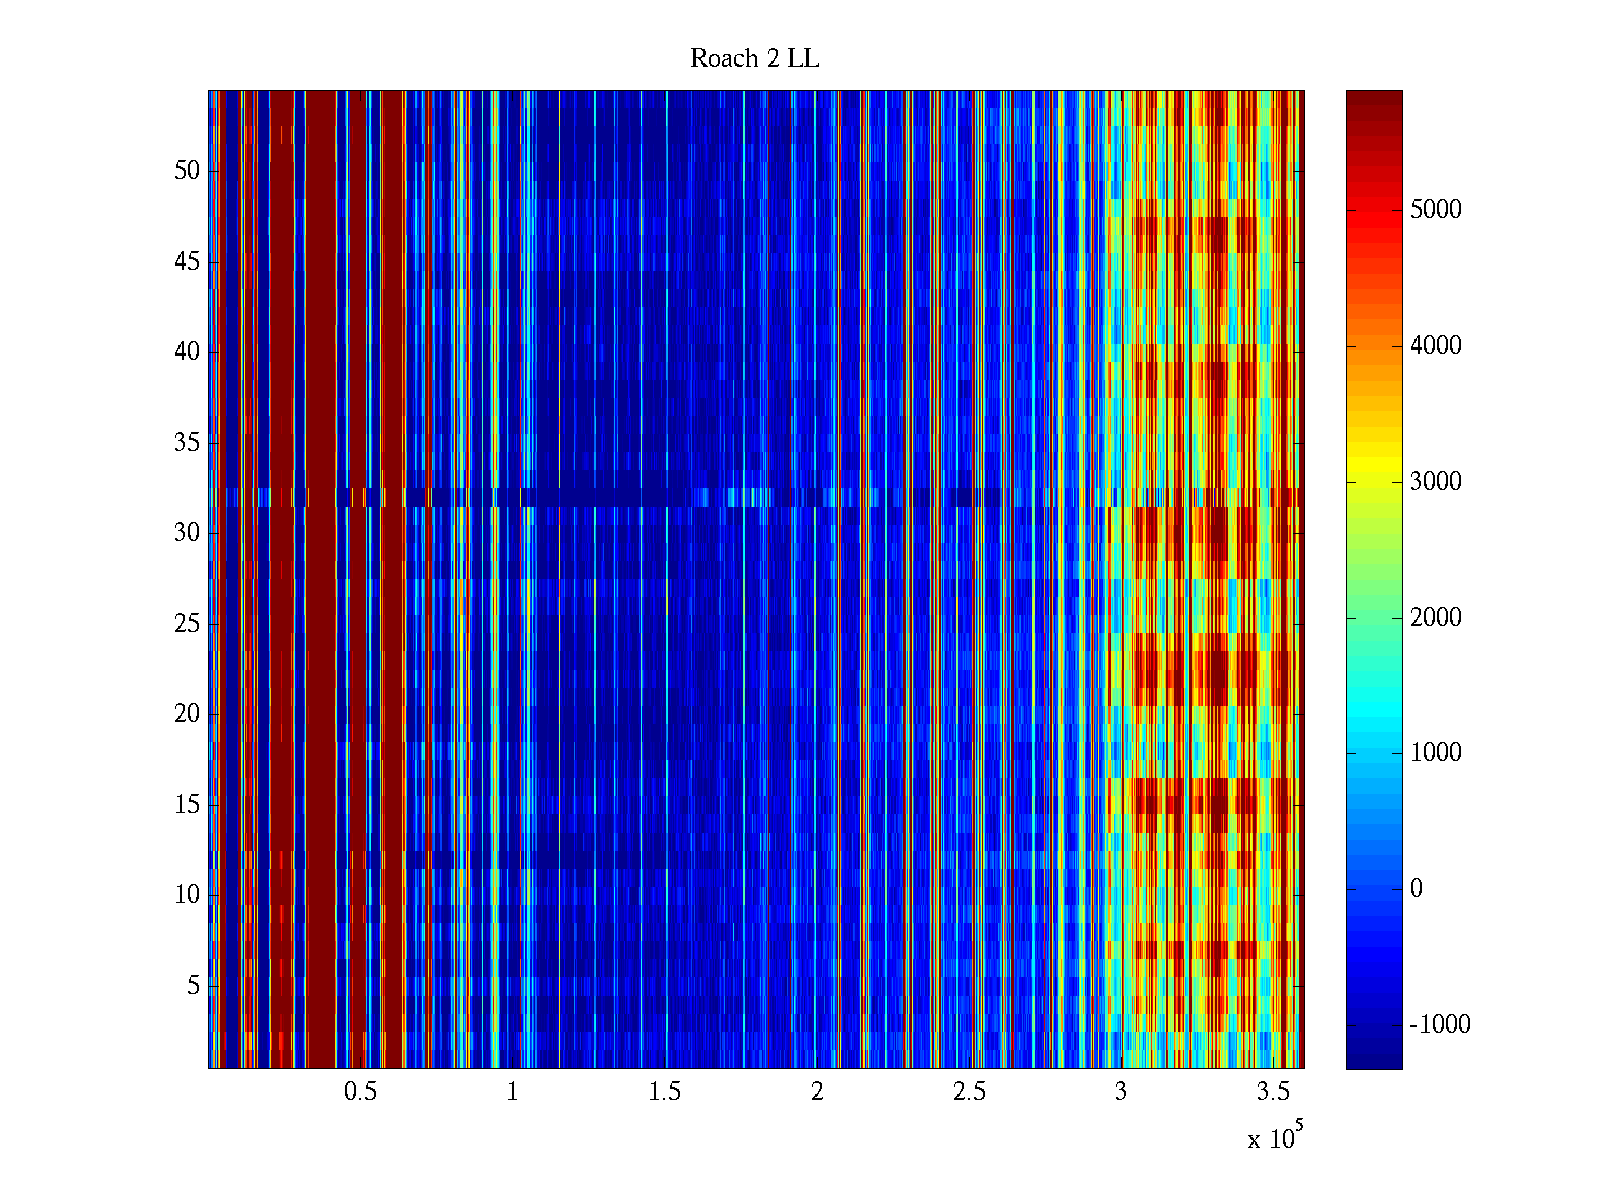Click the colorbar tick label 5000

click(1435, 210)
